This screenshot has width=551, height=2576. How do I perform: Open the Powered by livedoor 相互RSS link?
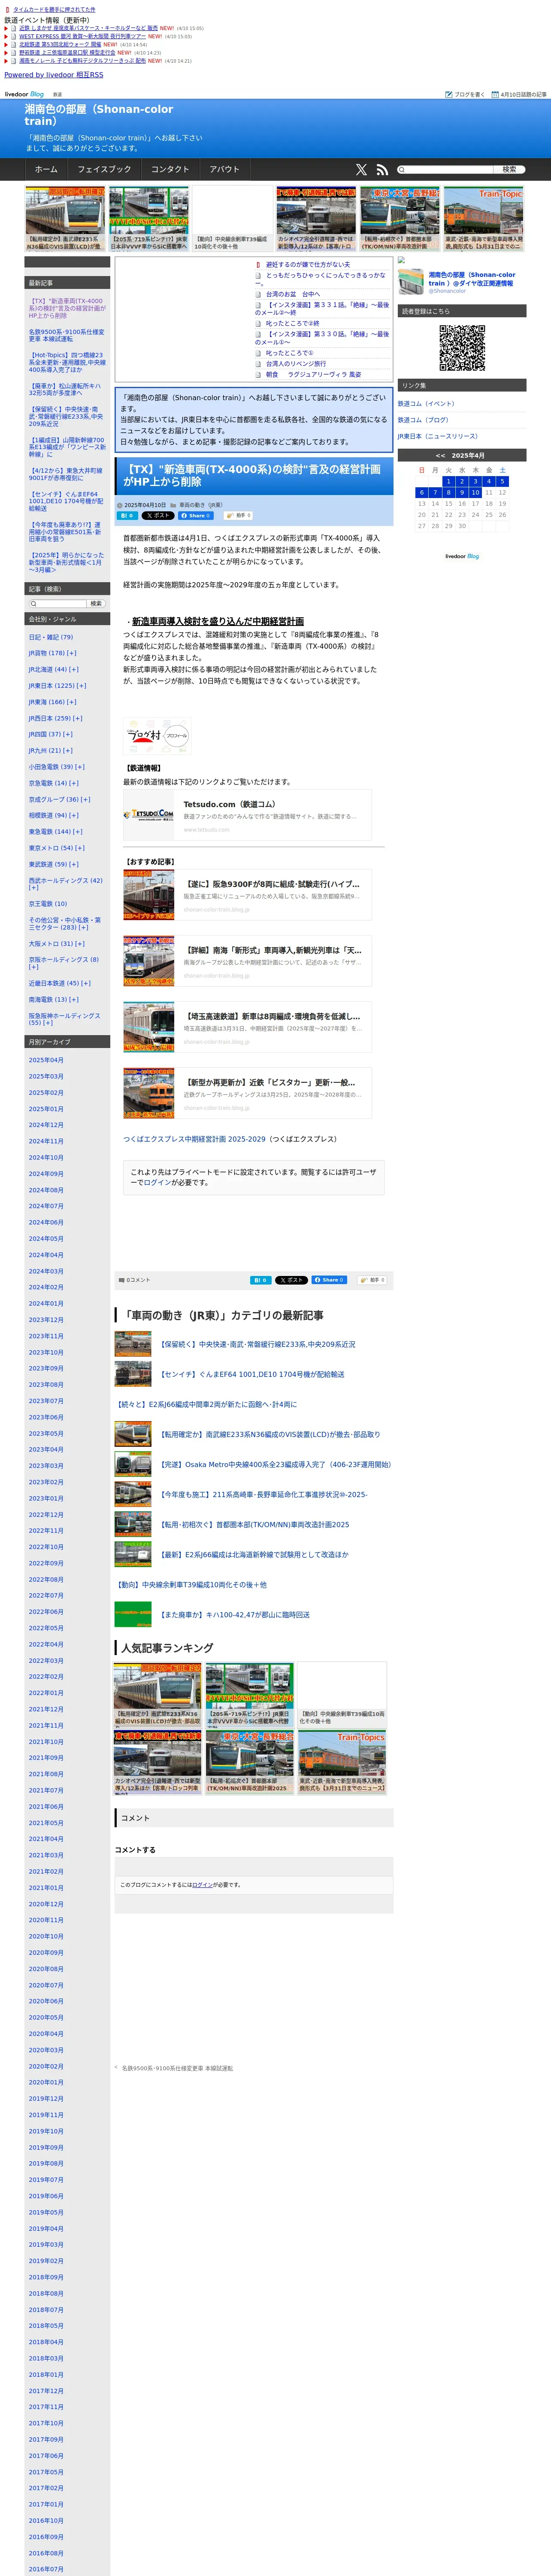tap(54, 75)
